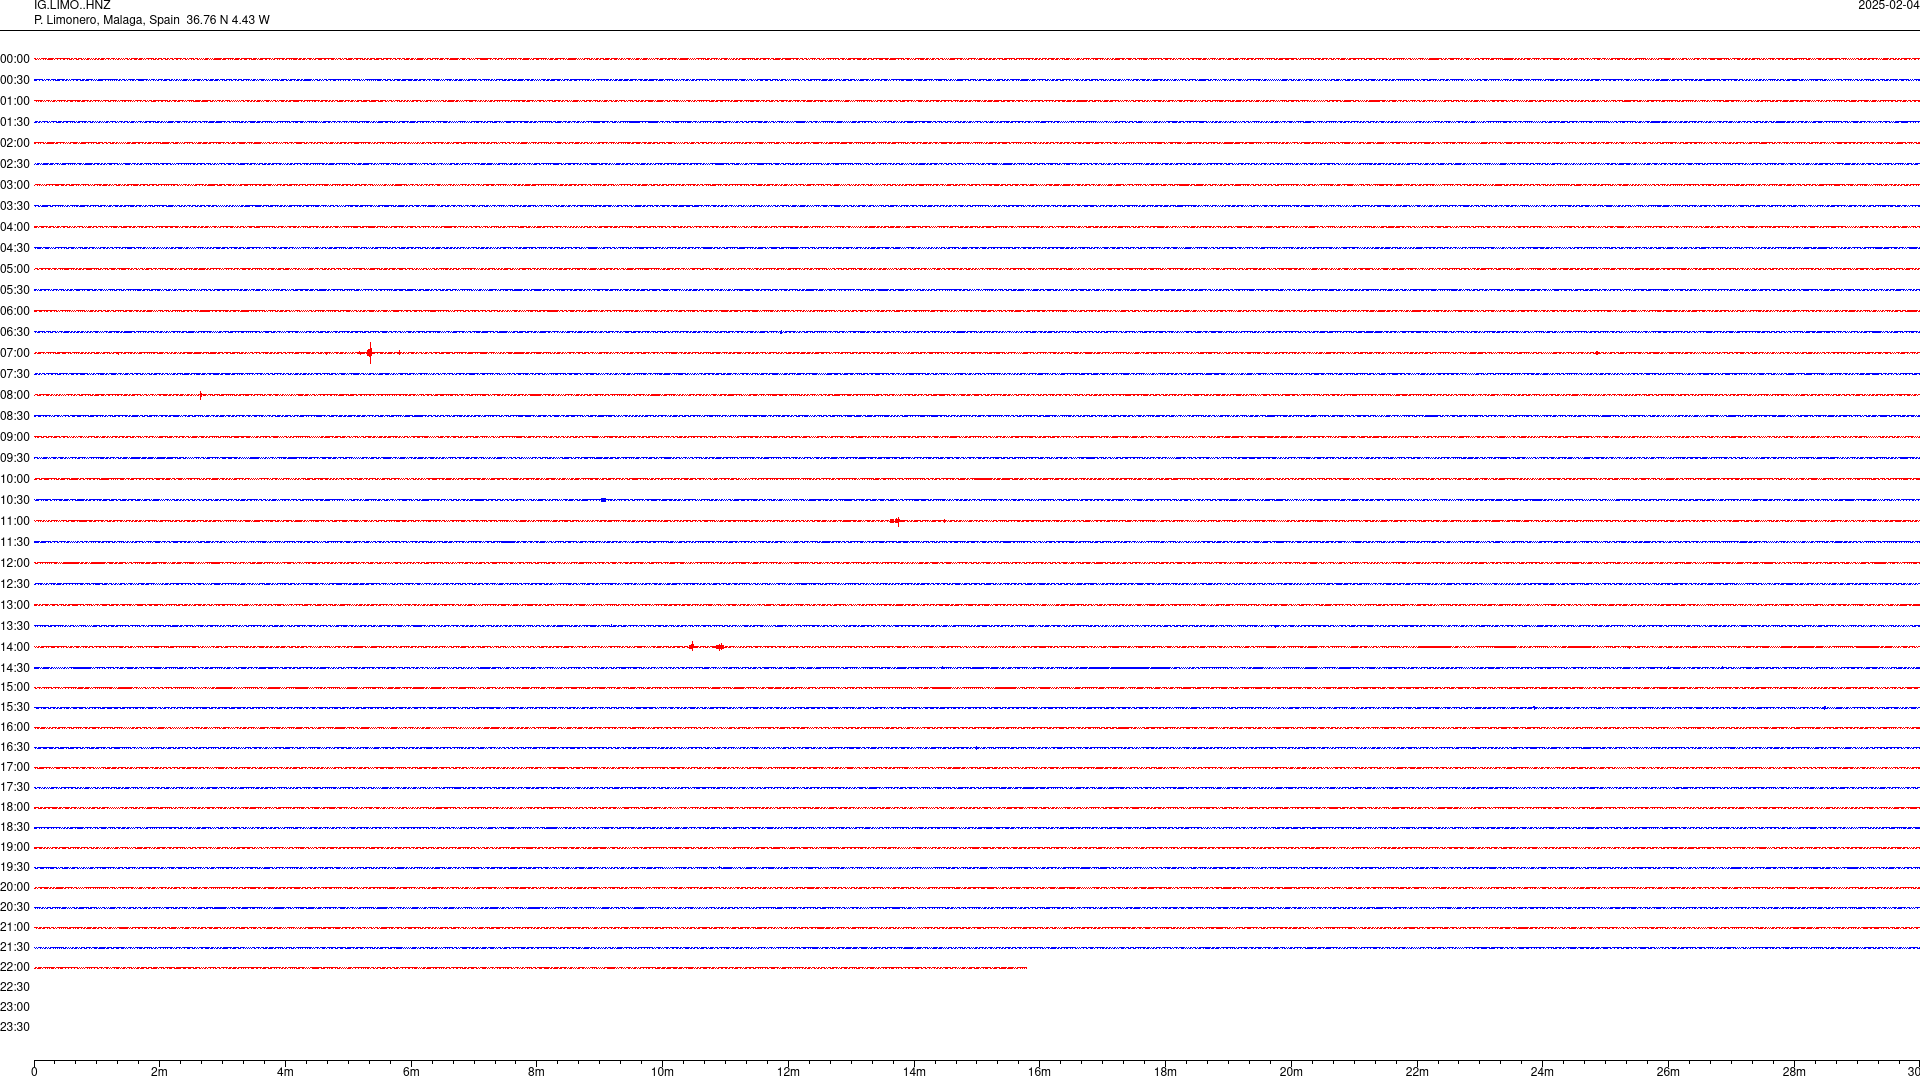1920x1080 pixels.
Task: Click the date 2025-02-04
Action: click(1888, 6)
